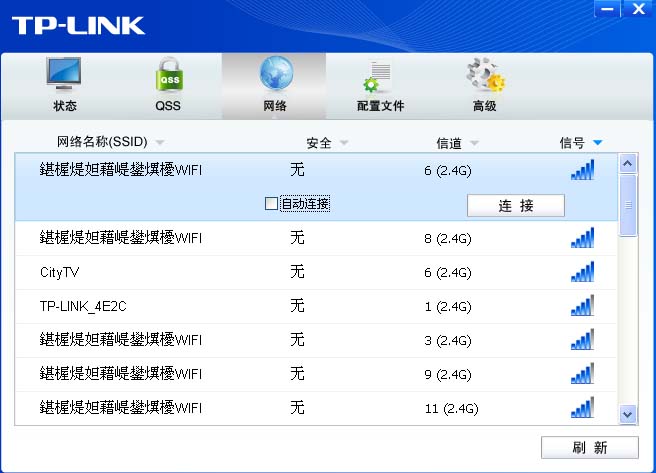Switch to the 高级 tab label

(484, 106)
